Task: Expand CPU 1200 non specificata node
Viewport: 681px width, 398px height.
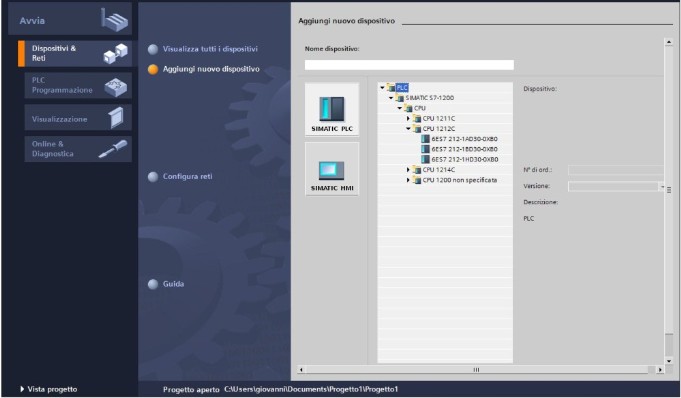Action: [x=408, y=180]
